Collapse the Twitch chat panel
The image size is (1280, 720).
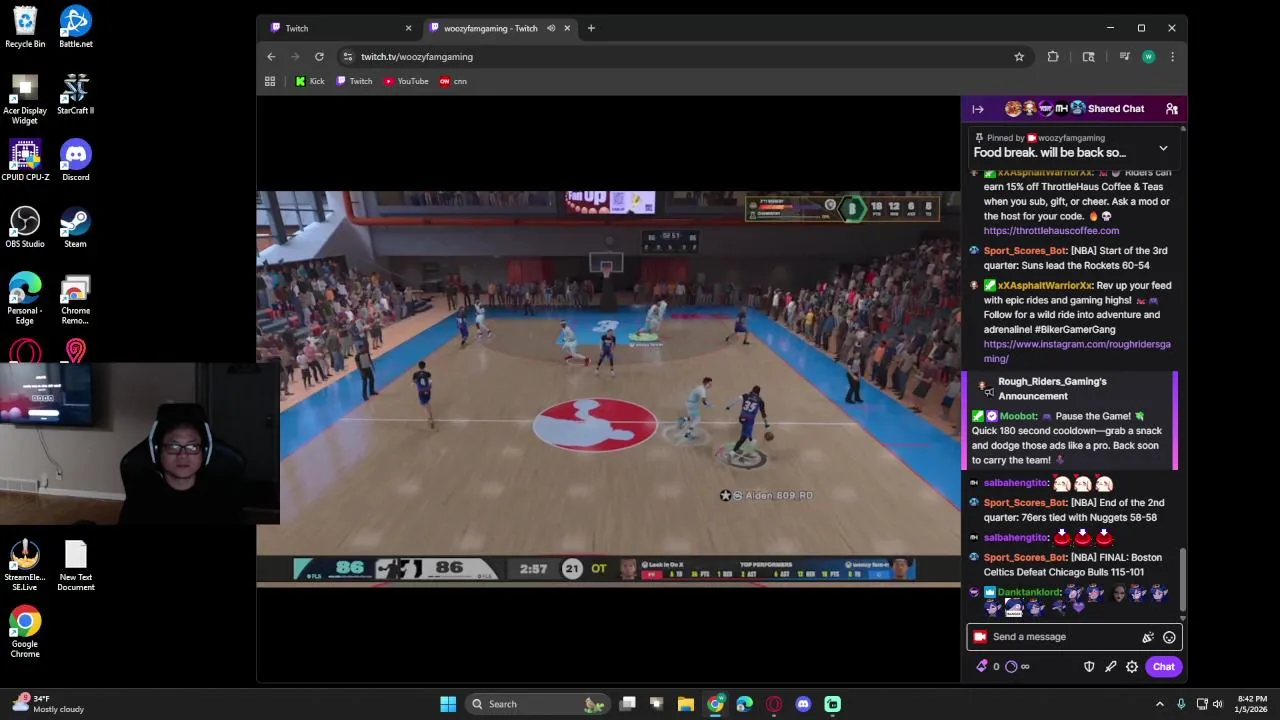[x=978, y=109]
